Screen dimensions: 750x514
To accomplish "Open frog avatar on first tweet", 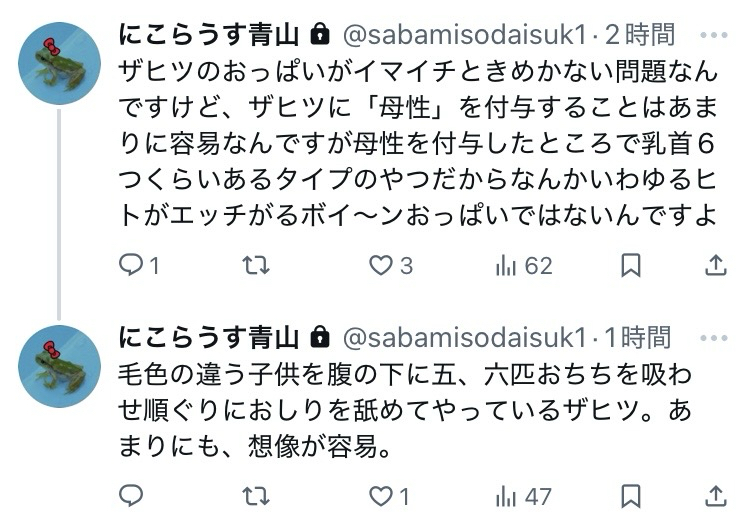I will pyautogui.click(x=59, y=63).
